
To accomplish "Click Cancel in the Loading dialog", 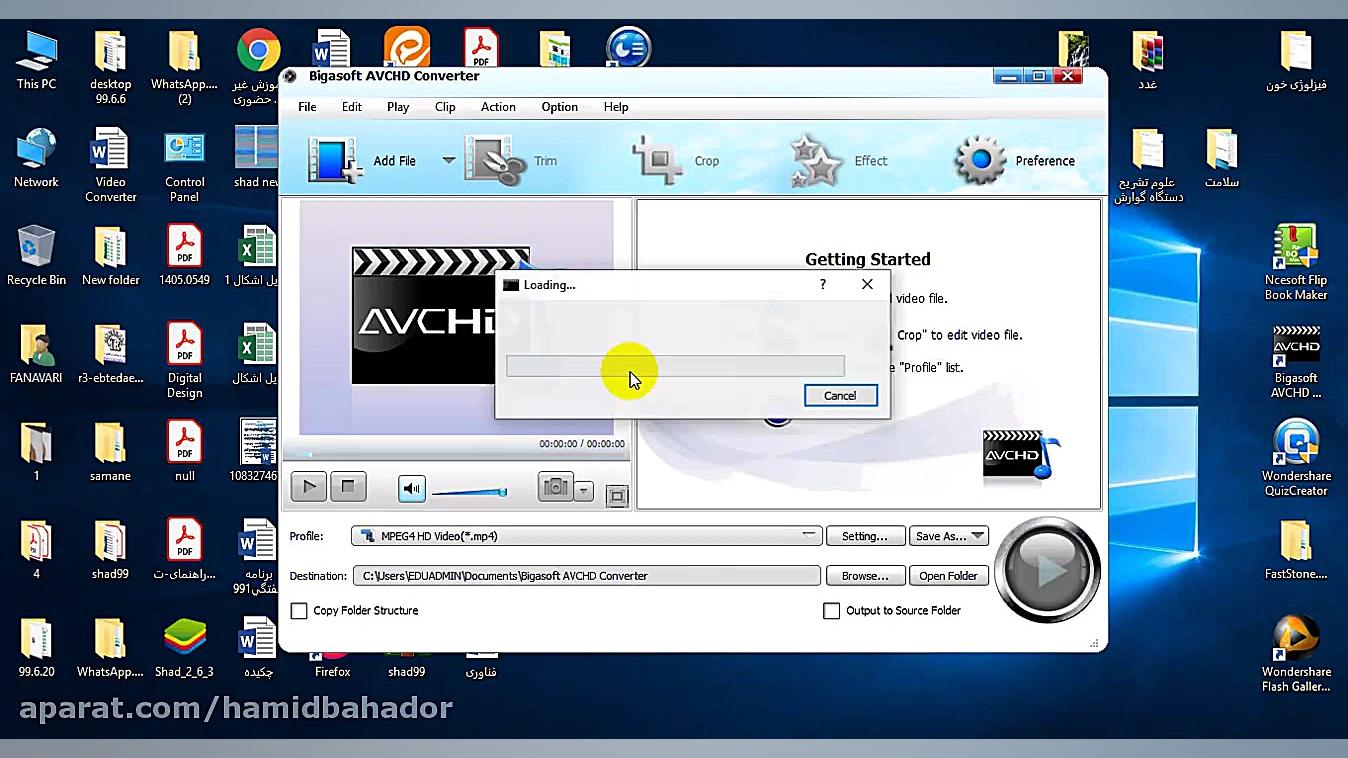I will [x=840, y=395].
